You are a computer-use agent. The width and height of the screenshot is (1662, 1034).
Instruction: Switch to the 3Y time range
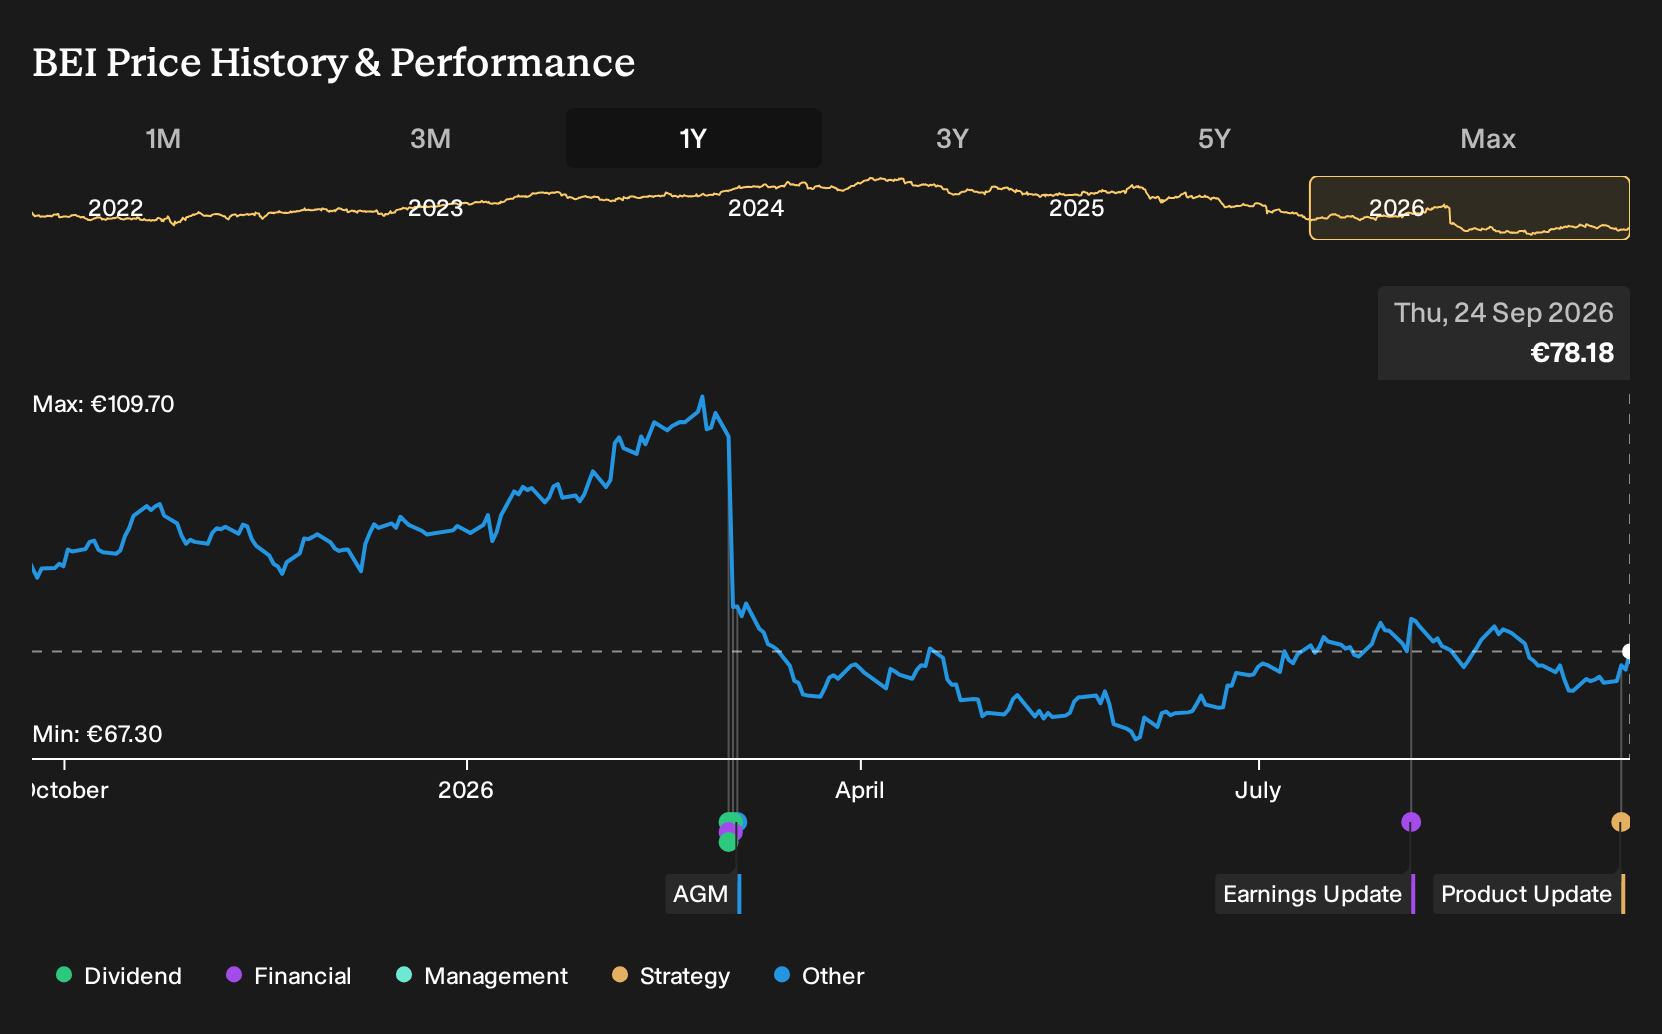coord(952,138)
